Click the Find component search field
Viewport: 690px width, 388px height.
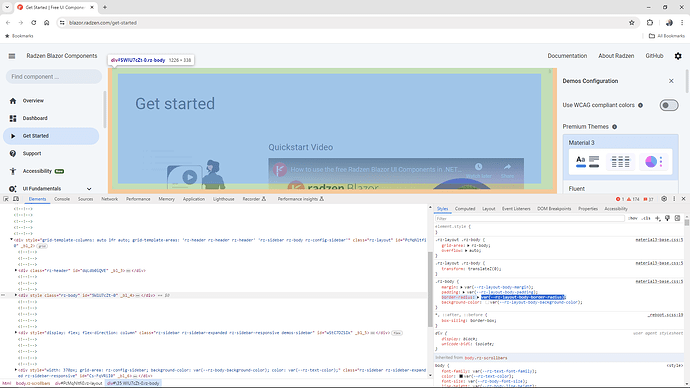click(54, 77)
